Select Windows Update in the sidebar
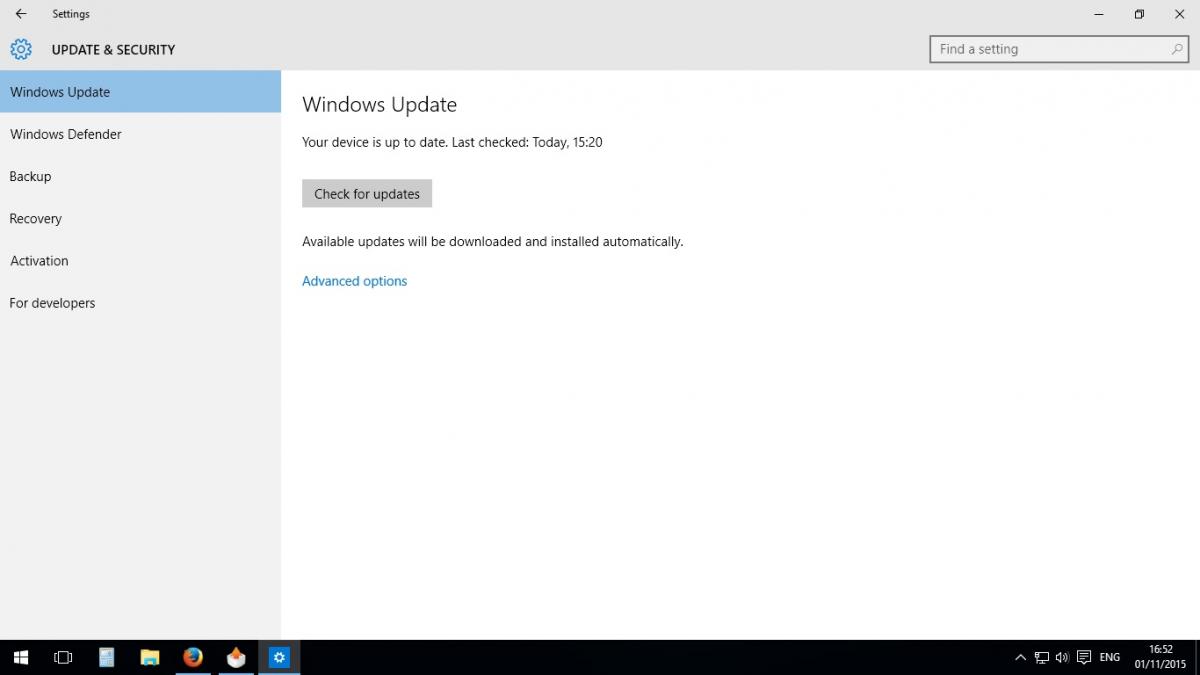Image resolution: width=1200 pixels, height=675 pixels. click(x=140, y=92)
